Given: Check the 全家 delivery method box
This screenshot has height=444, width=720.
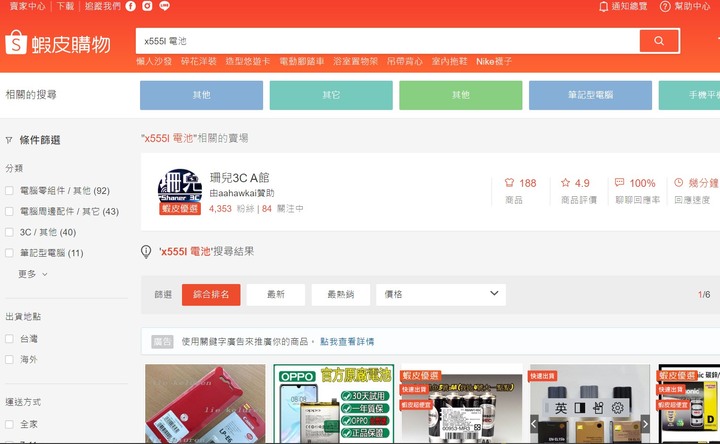Looking at the screenshot, I should [x=9, y=424].
